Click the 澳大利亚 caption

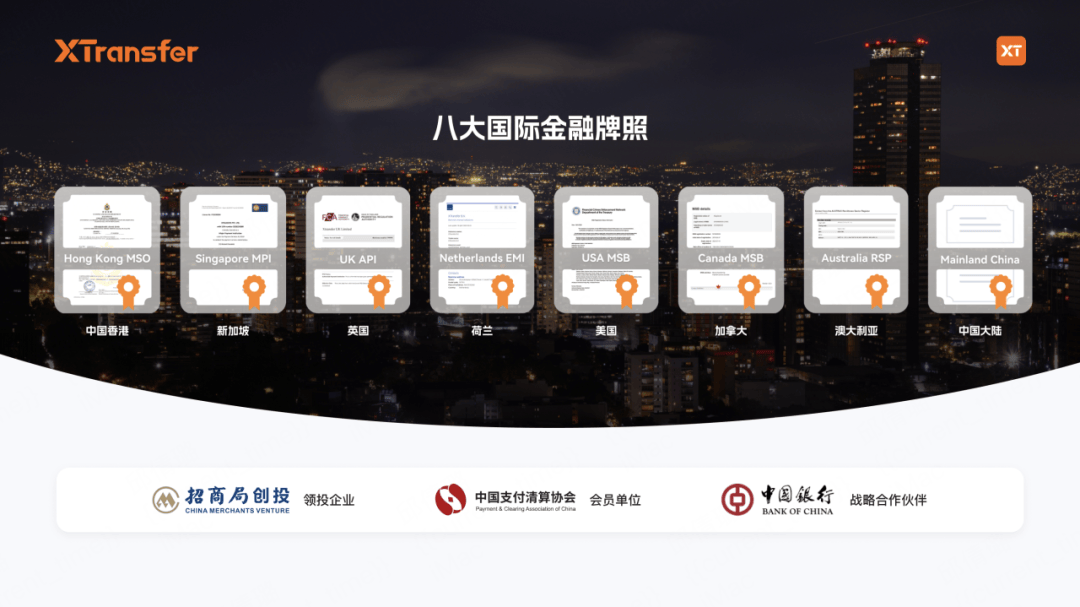(856, 331)
